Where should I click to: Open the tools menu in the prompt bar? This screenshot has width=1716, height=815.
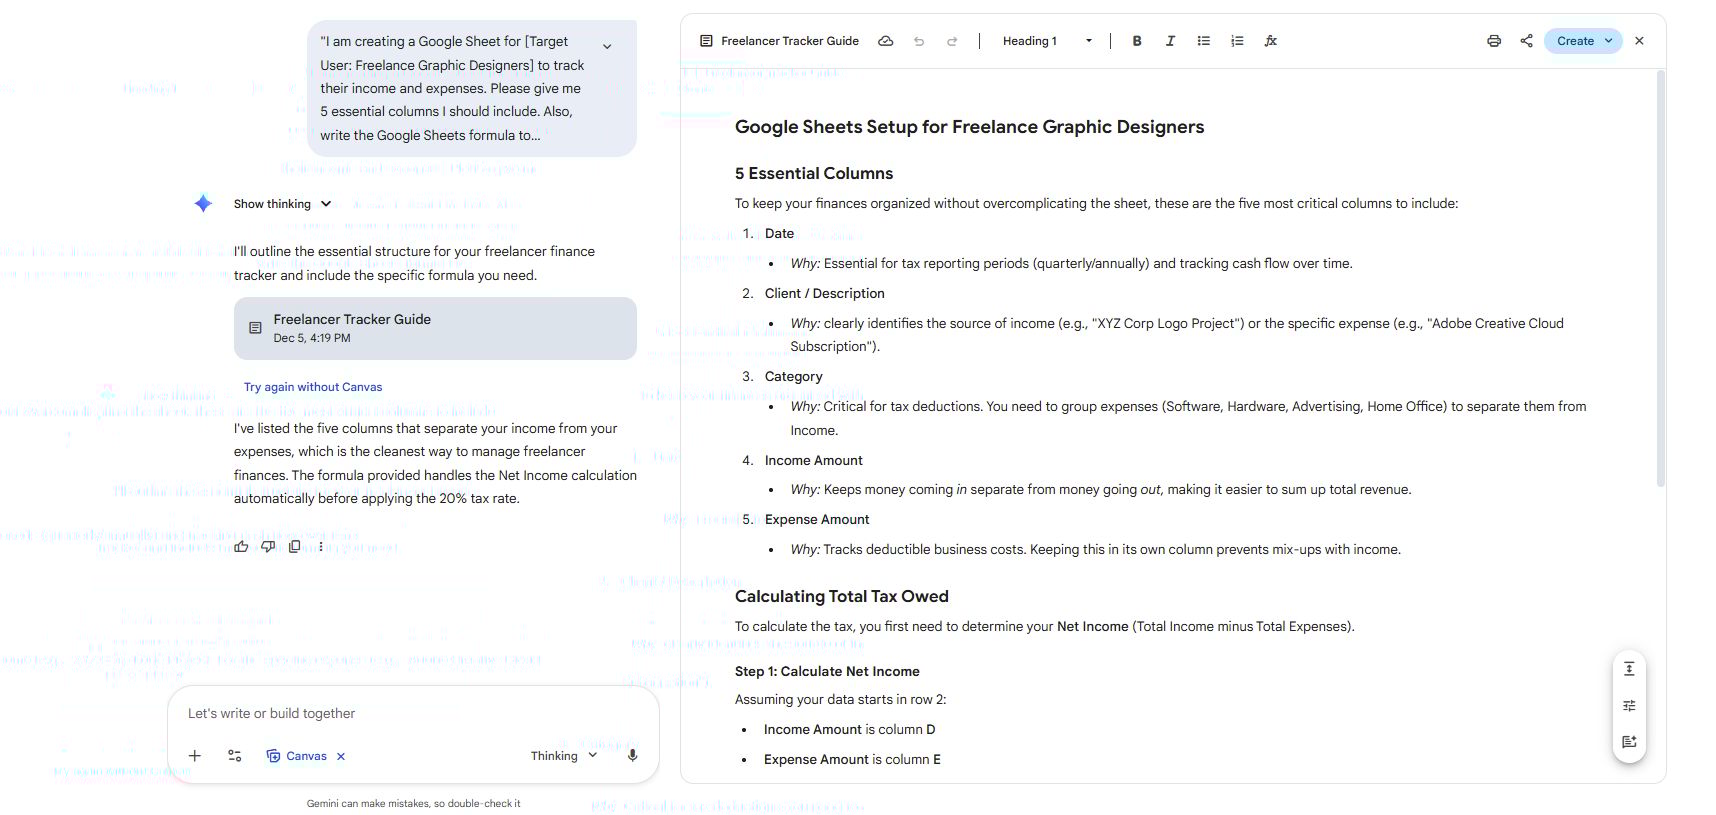235,756
